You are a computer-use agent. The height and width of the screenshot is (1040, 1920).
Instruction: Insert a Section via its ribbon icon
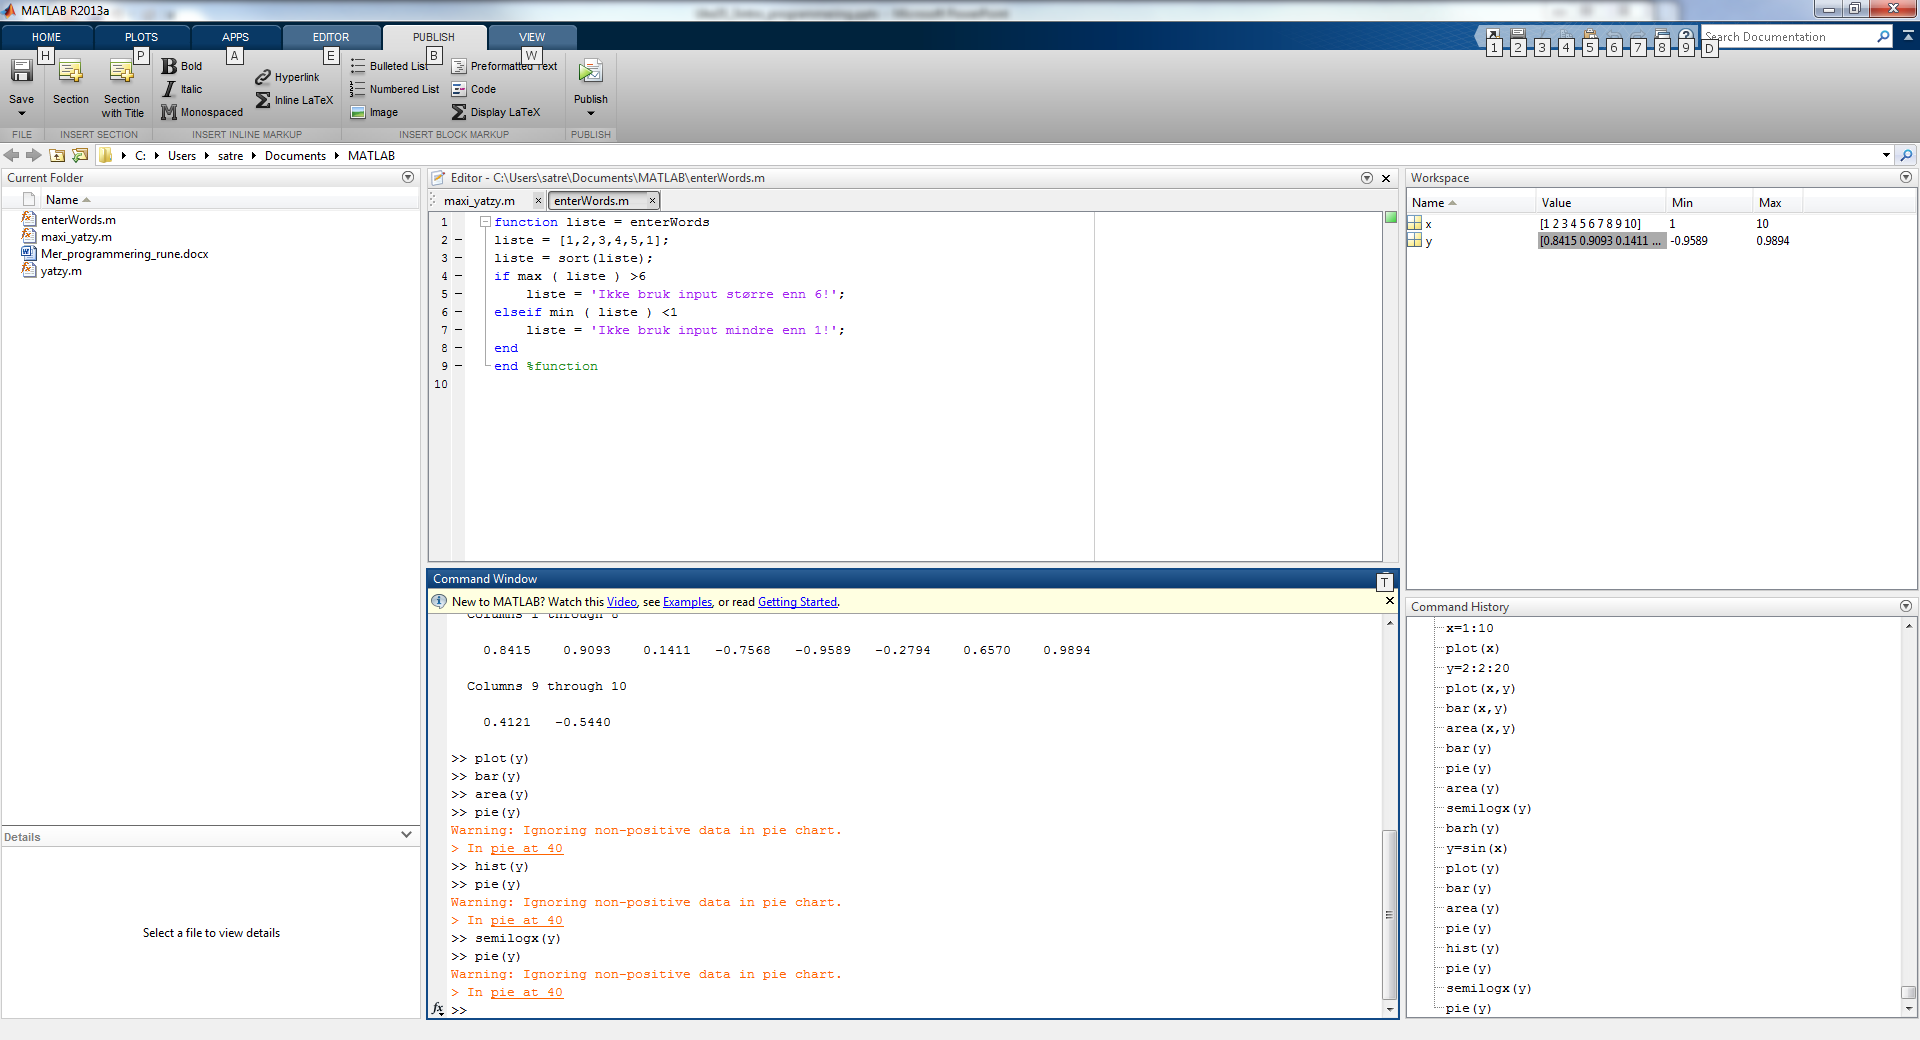(x=70, y=72)
